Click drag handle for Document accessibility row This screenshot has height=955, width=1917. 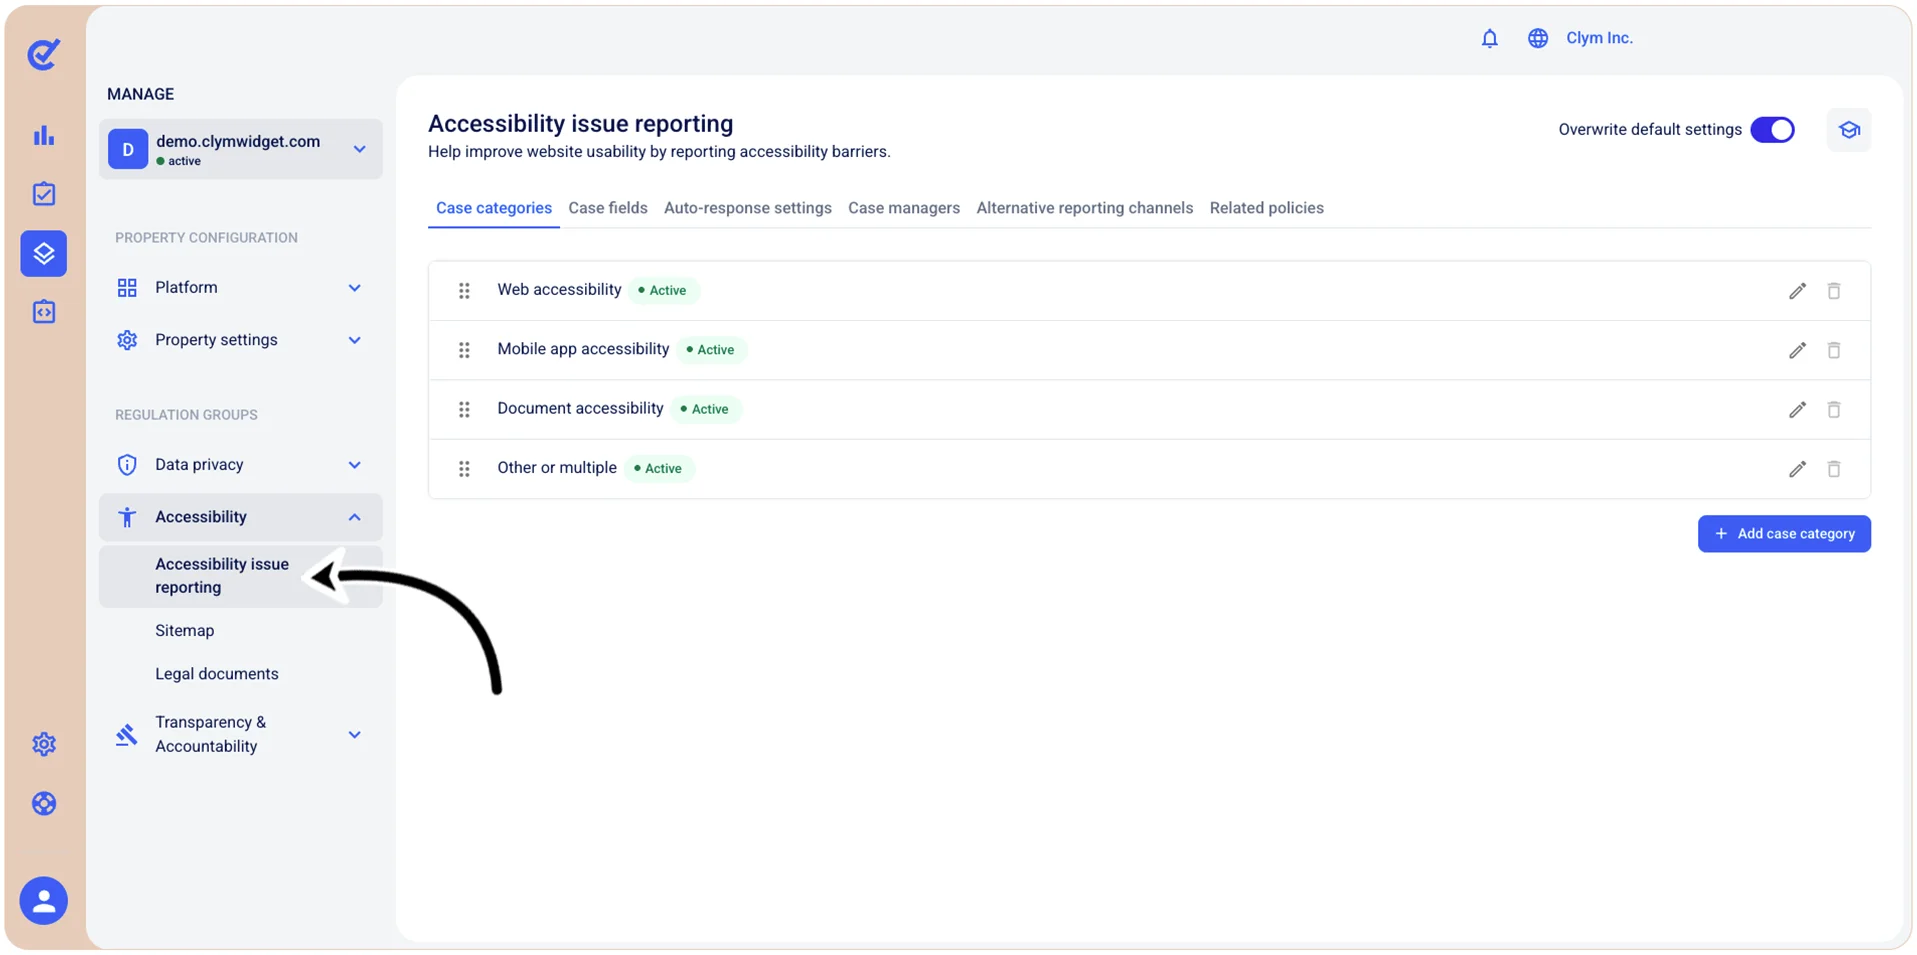coord(464,409)
